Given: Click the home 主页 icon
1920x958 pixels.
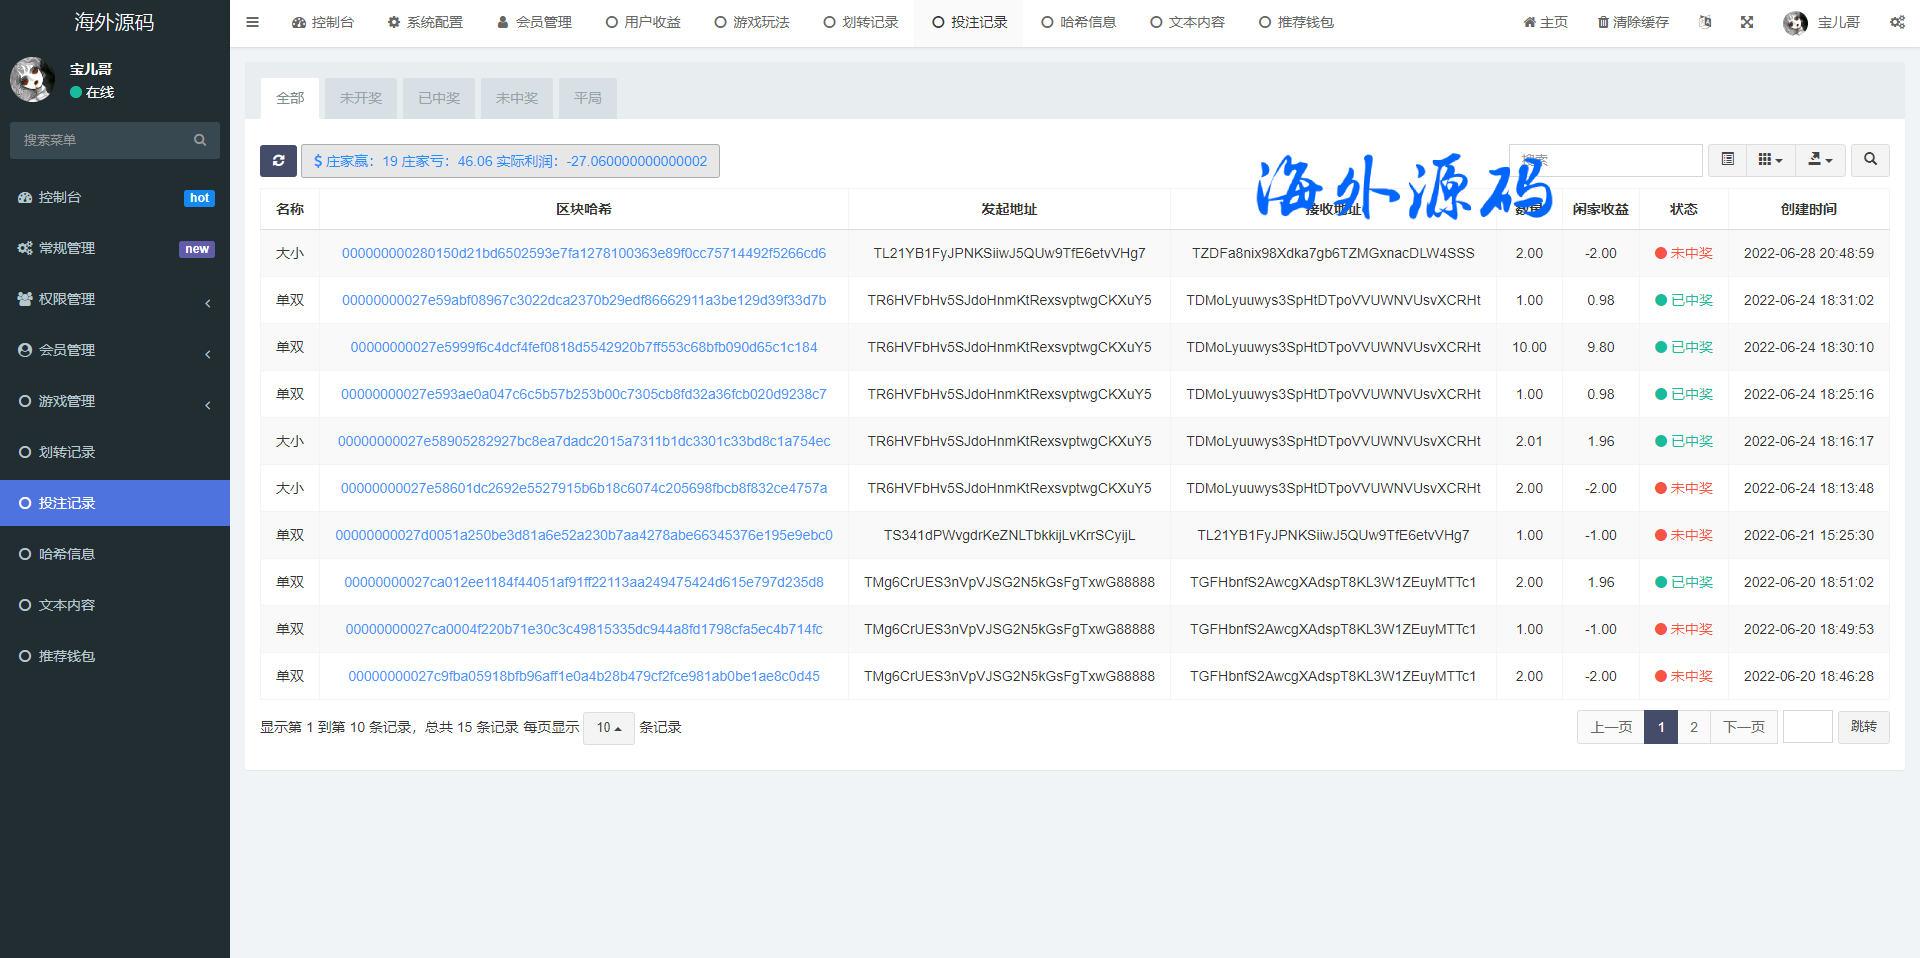Looking at the screenshot, I should coord(1530,22).
